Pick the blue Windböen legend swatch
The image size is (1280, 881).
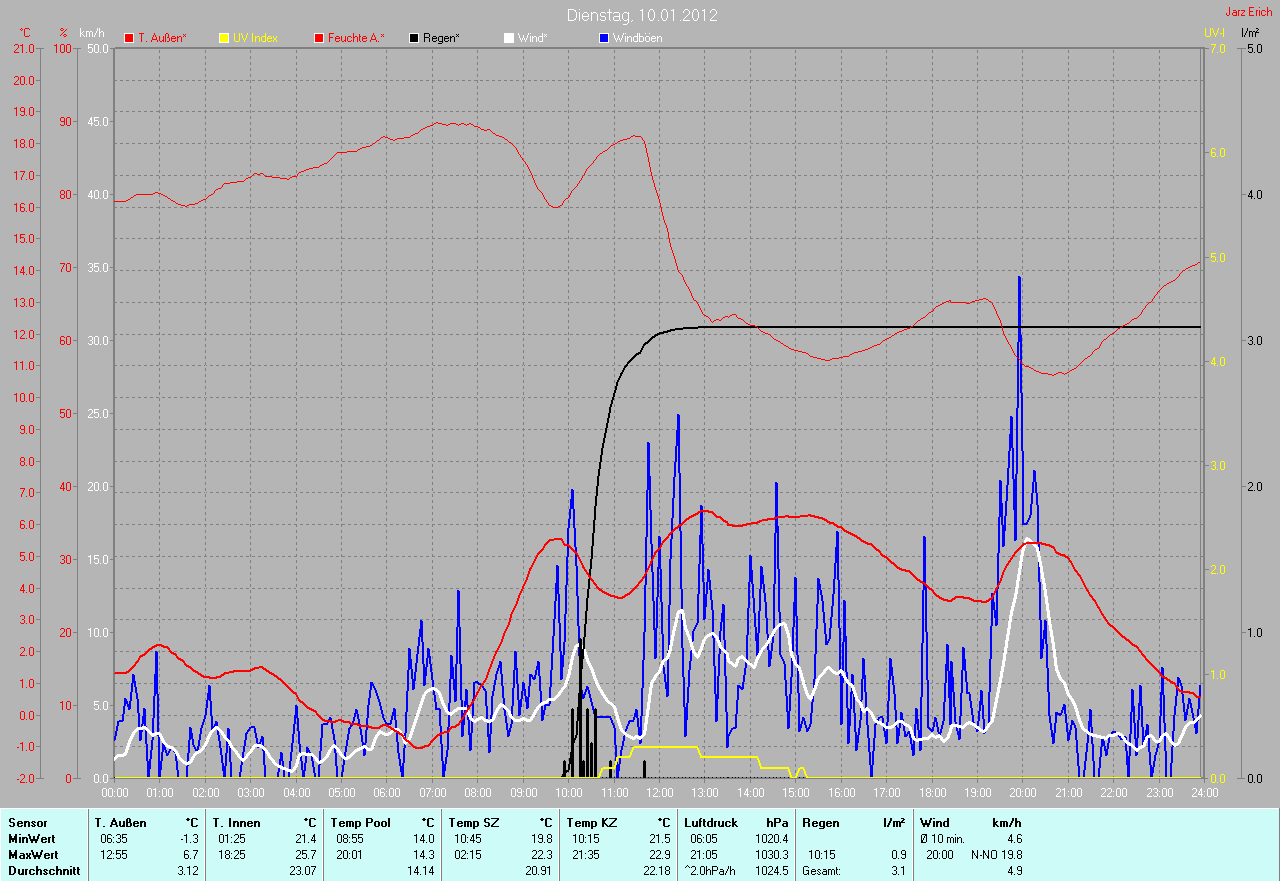pos(603,38)
